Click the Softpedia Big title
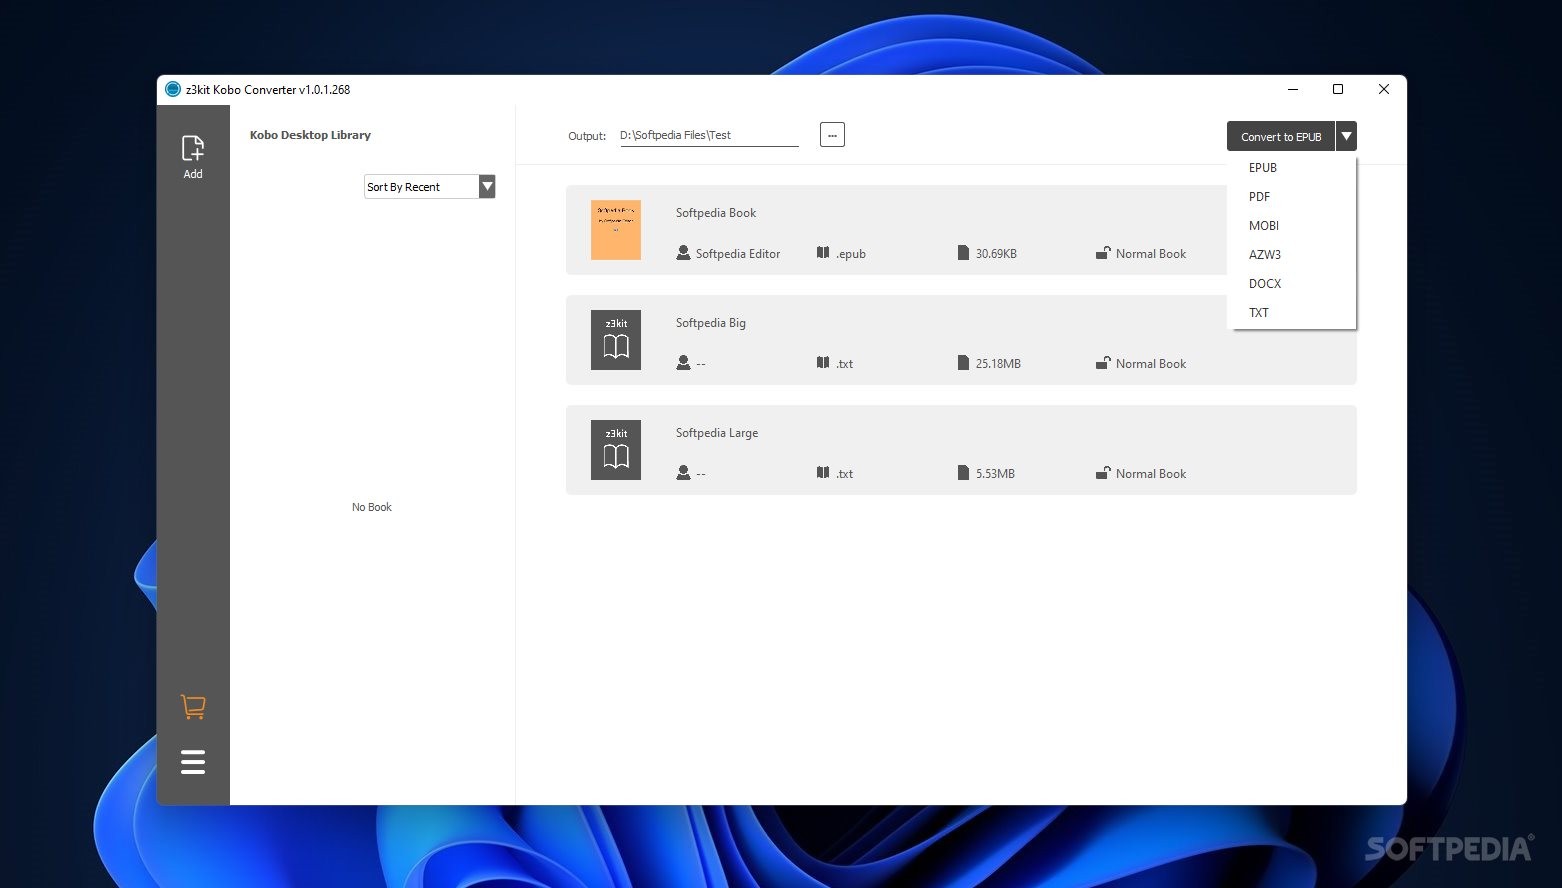 [711, 323]
